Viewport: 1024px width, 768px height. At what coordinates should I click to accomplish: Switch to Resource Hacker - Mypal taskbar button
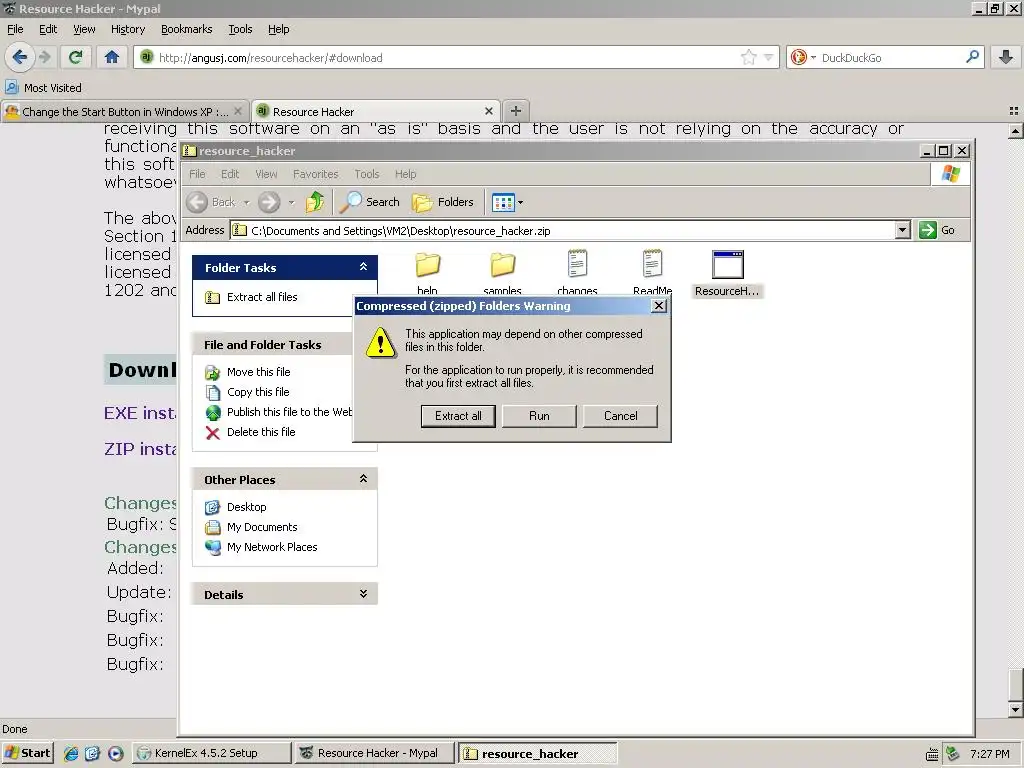coord(374,753)
